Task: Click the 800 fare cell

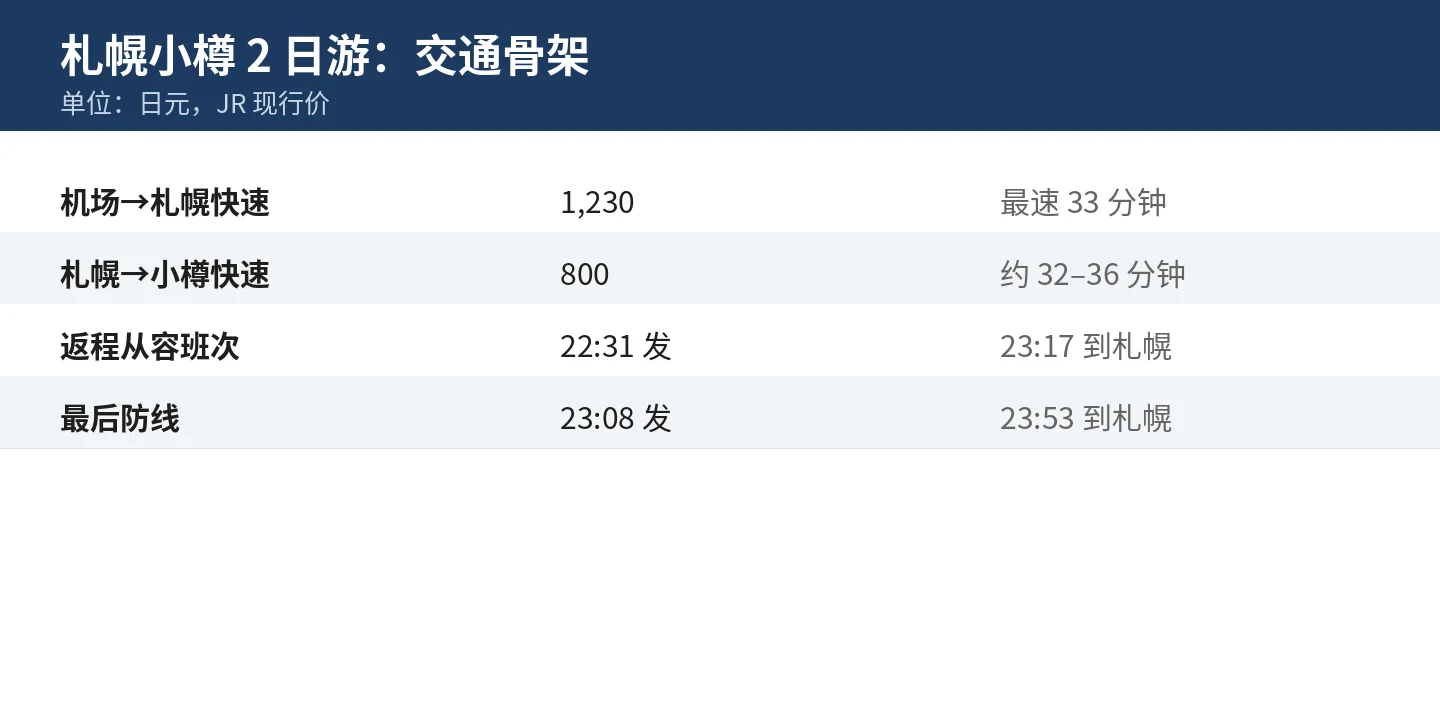Action: (x=585, y=275)
